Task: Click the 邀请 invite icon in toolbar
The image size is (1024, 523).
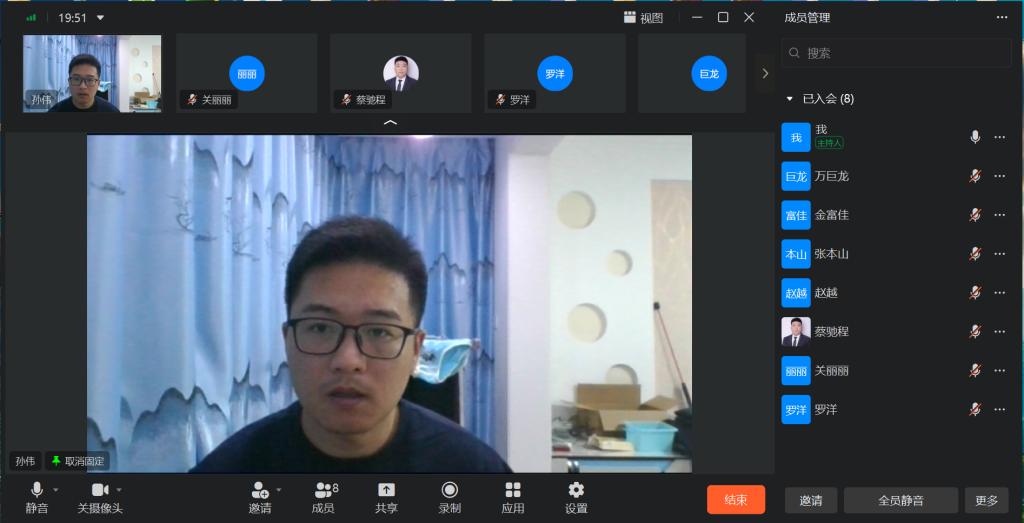Action: 259,490
